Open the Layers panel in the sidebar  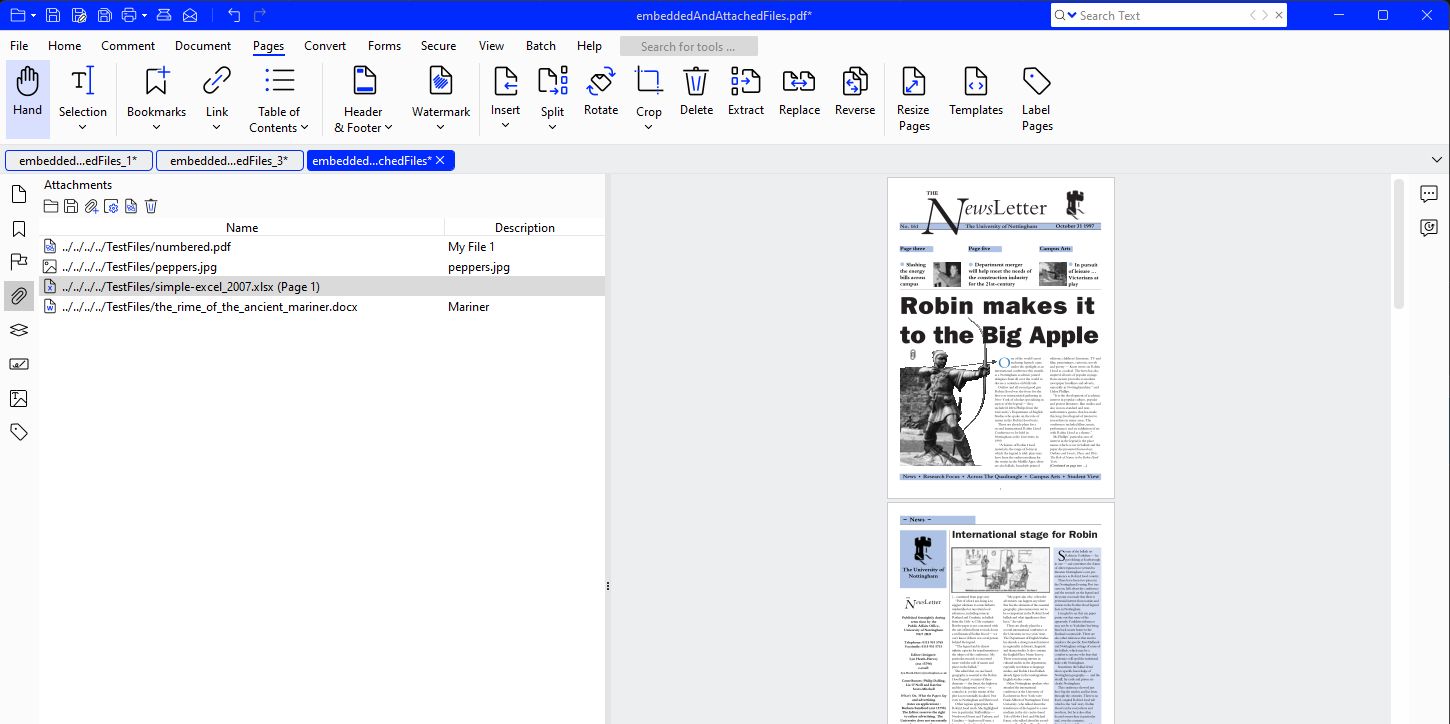tap(18, 330)
